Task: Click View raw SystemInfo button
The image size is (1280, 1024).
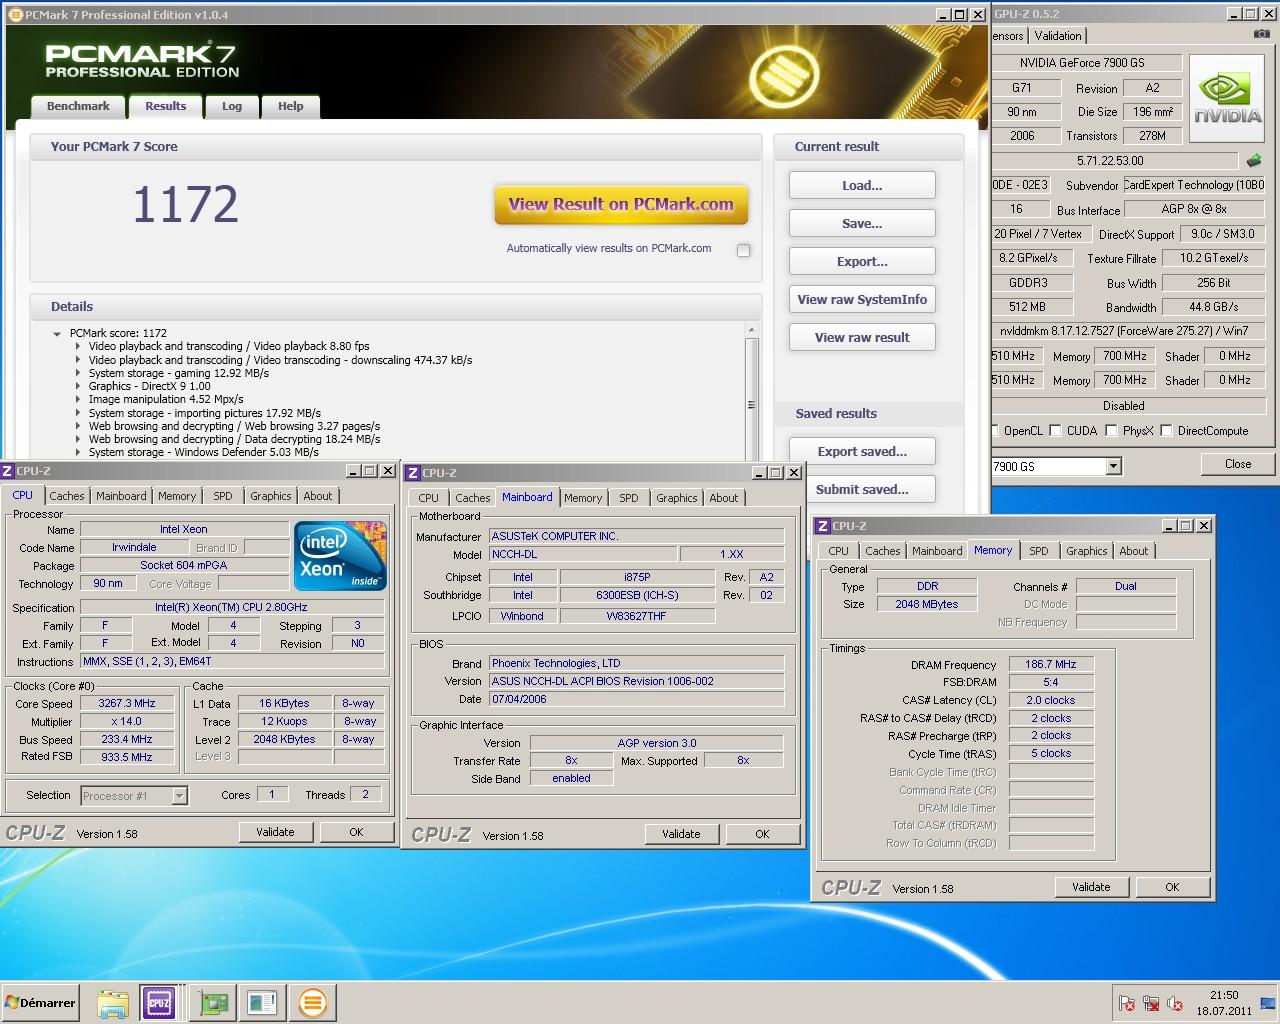Action: tap(862, 300)
